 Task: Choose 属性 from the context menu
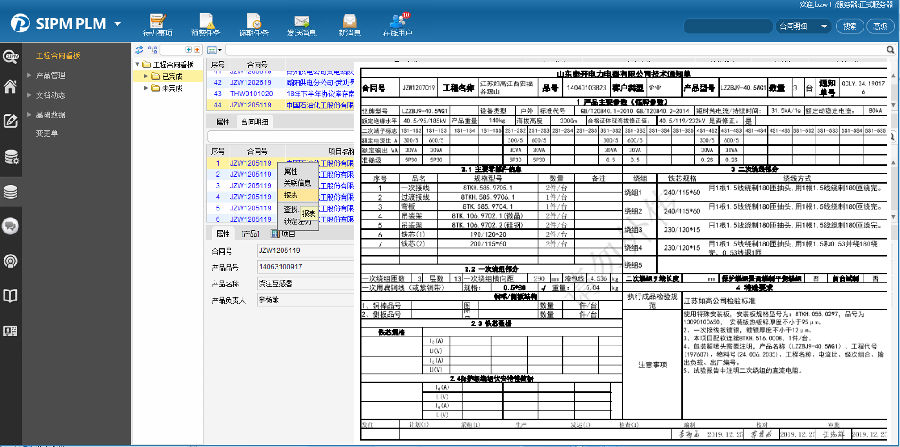tap(291, 172)
